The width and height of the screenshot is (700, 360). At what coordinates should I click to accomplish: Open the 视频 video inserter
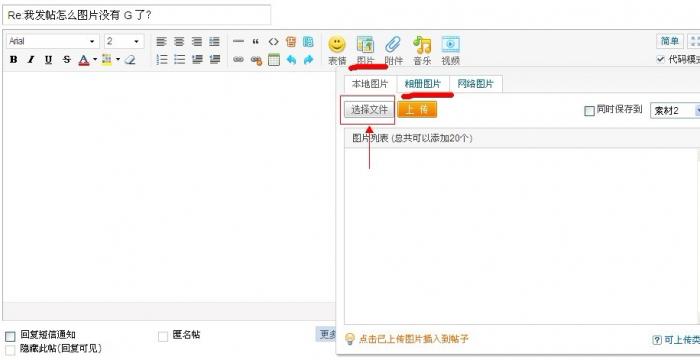click(x=450, y=50)
